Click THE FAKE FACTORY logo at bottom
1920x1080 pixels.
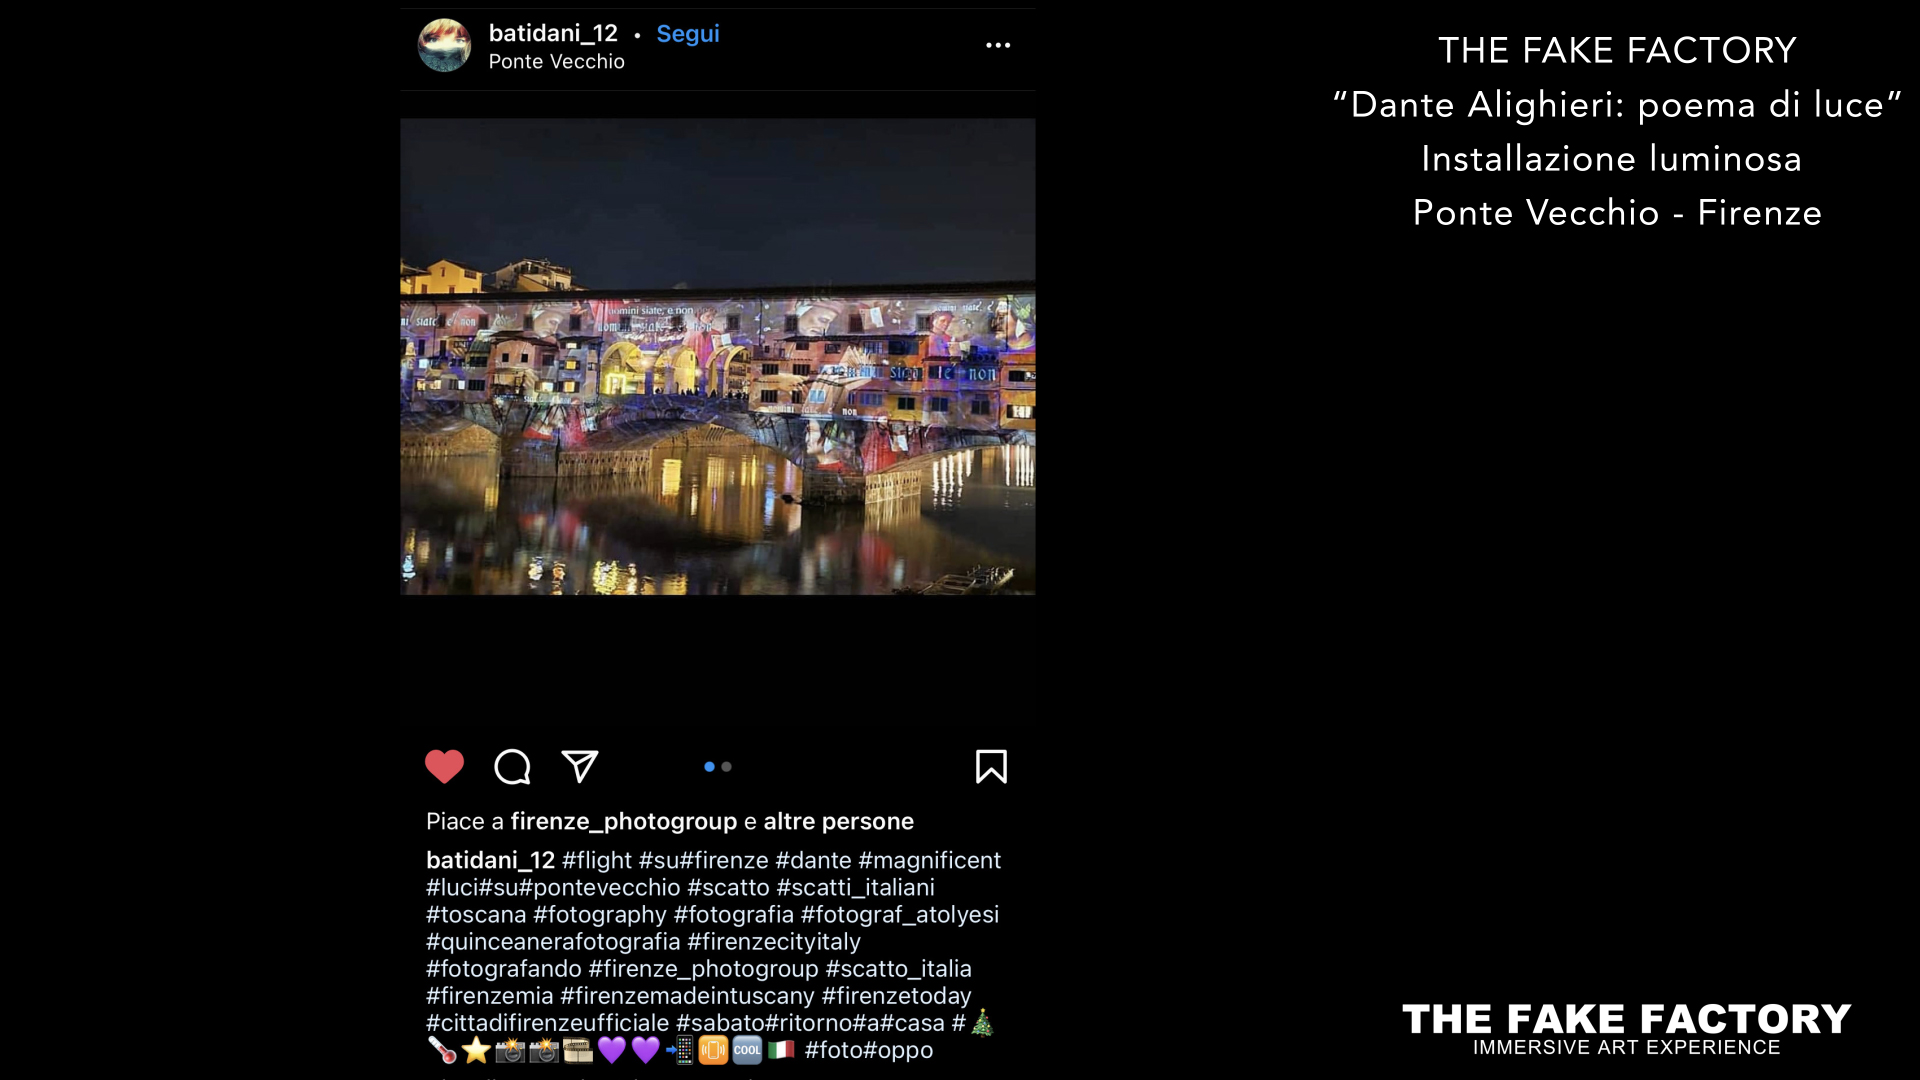[1626, 1029]
